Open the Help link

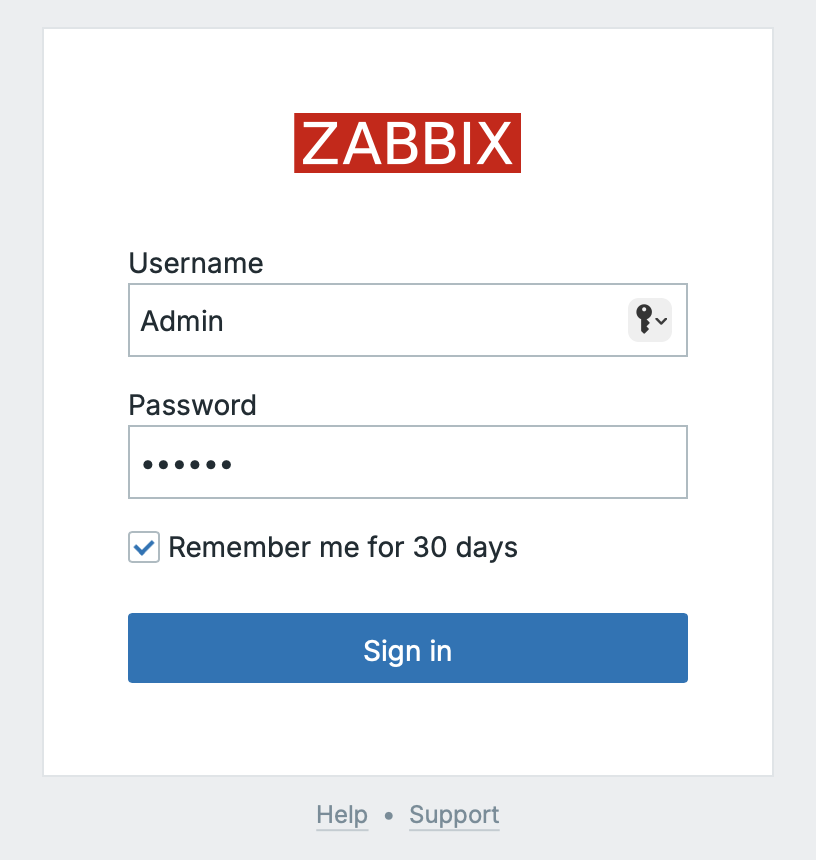tap(342, 815)
